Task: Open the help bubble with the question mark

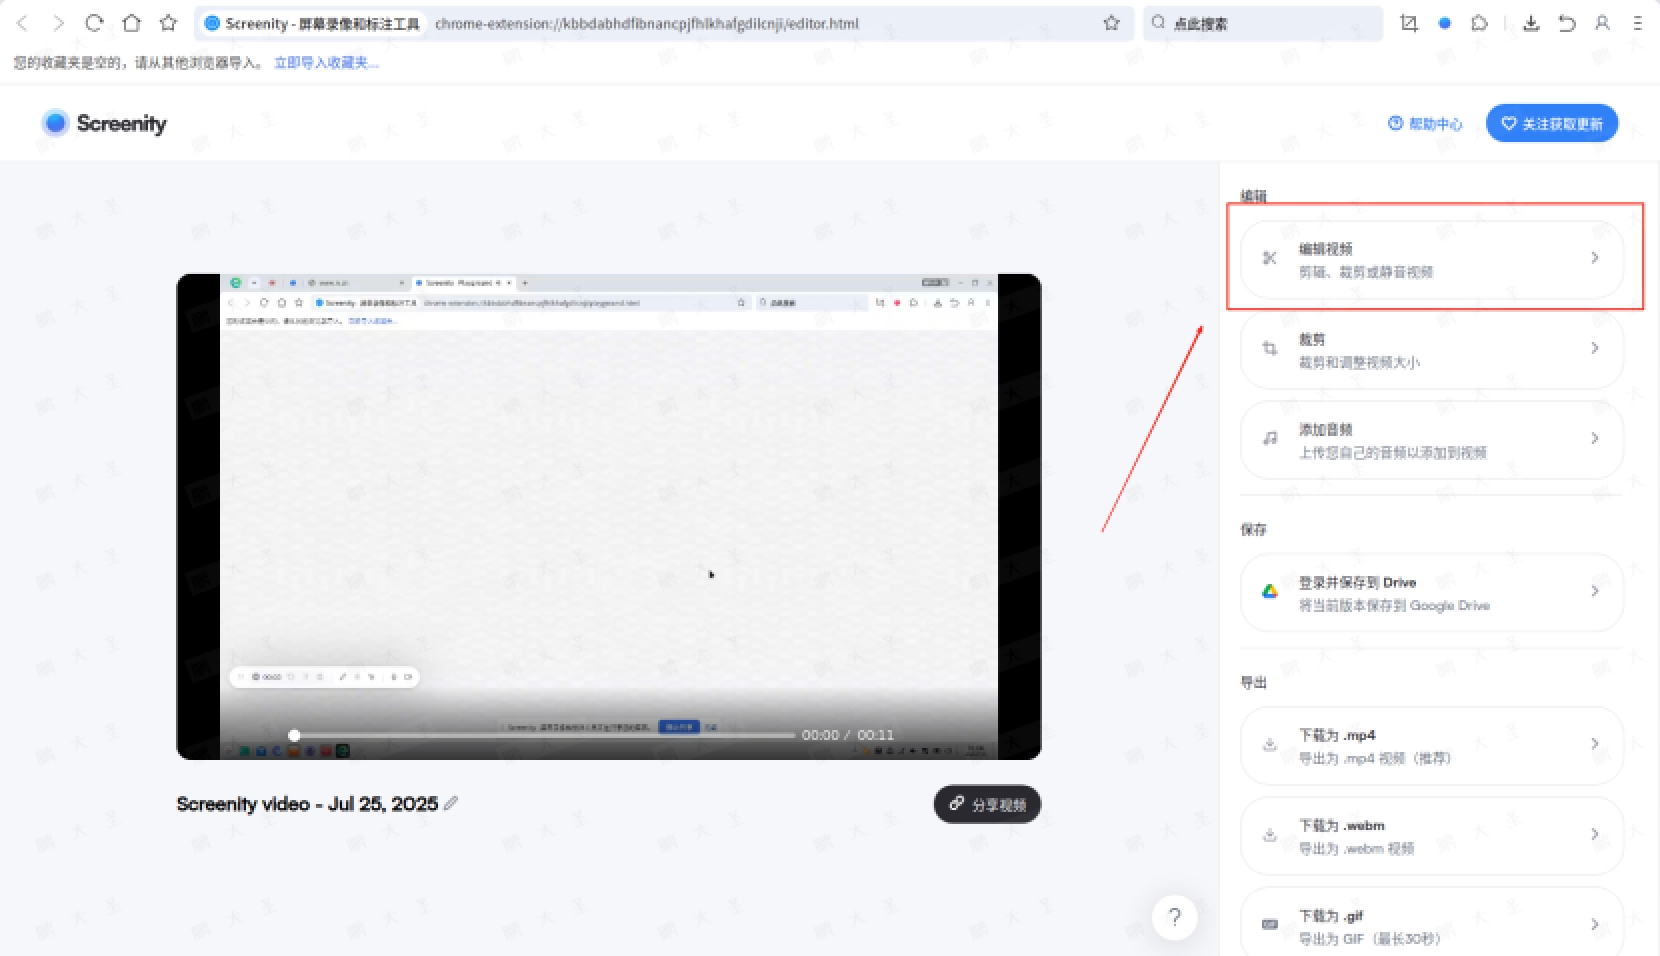Action: (1175, 917)
